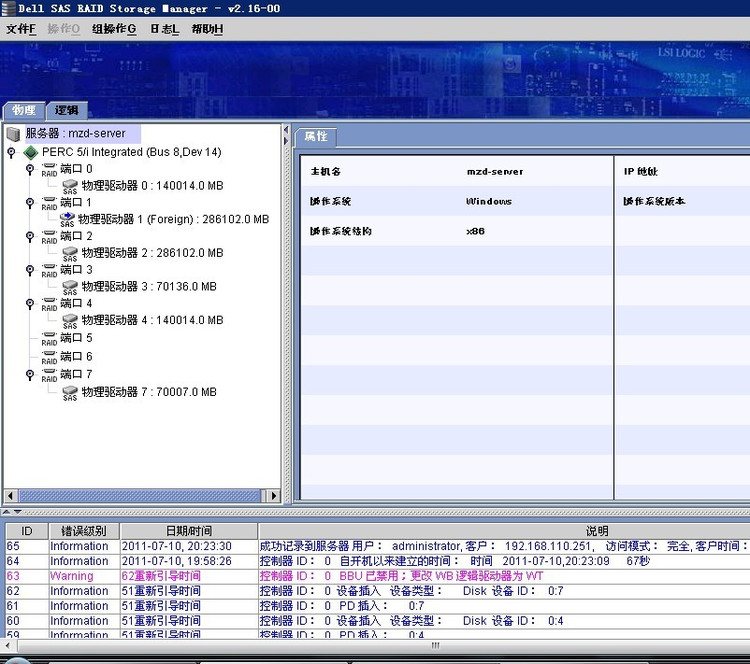Open the 组操作G menu
Viewport: 750px width, 664px height.
coord(114,29)
